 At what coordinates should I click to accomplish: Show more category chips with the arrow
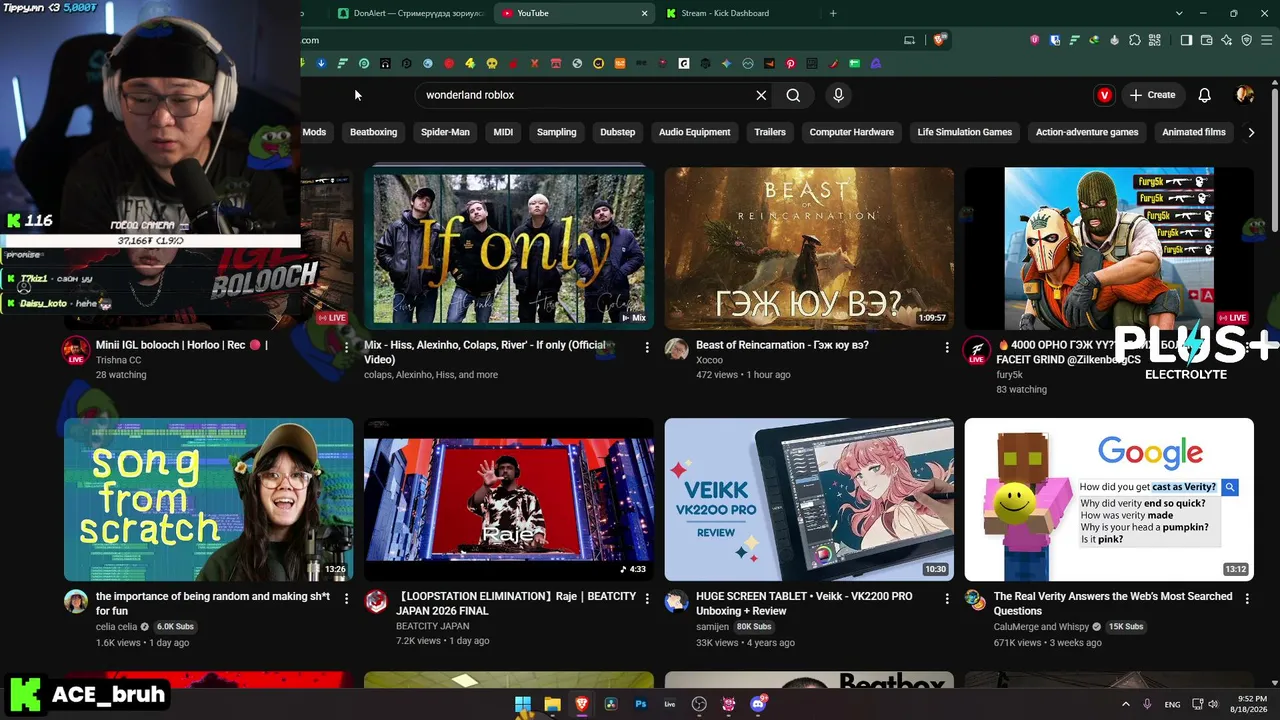[1251, 132]
